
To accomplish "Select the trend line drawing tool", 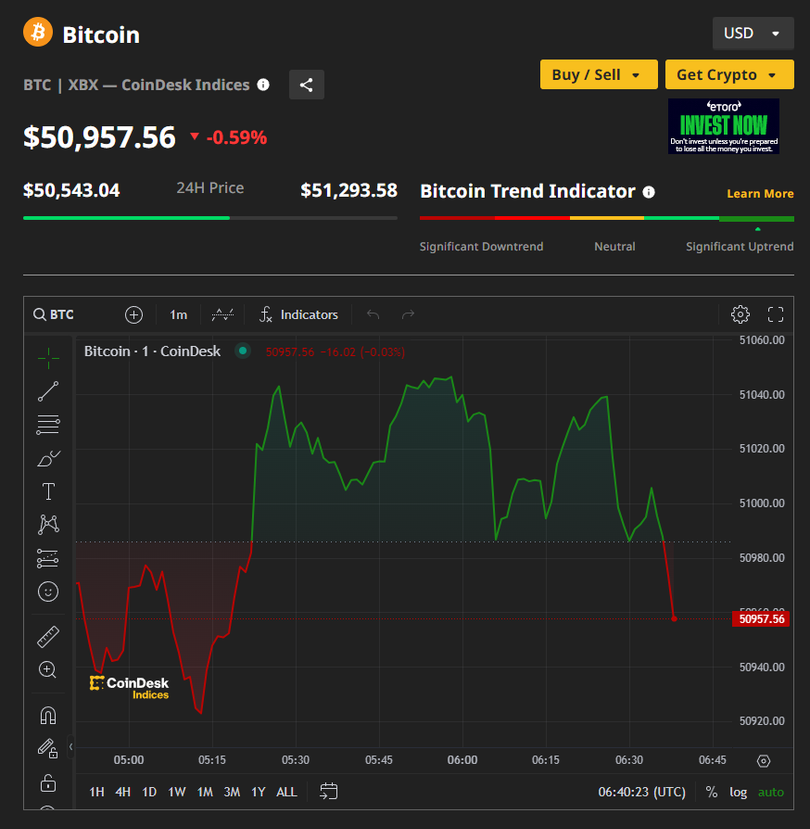I will tap(48, 391).
